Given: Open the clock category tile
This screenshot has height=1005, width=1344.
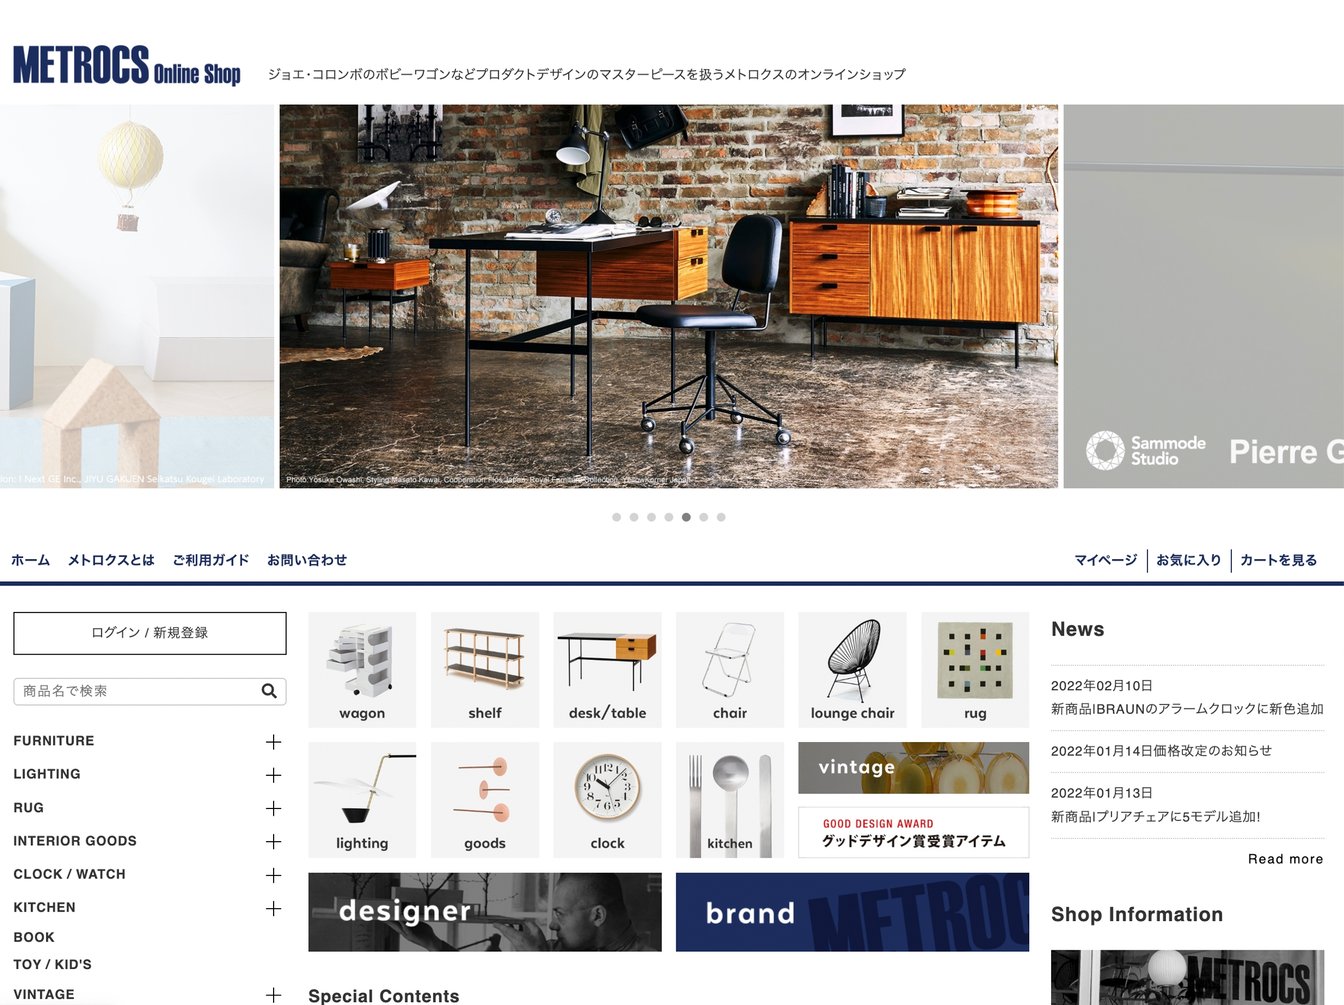Looking at the screenshot, I should [607, 800].
